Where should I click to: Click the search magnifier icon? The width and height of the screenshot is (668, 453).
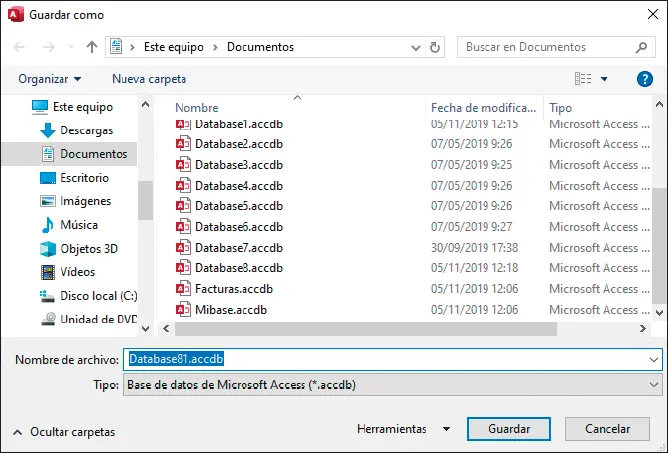coord(642,47)
